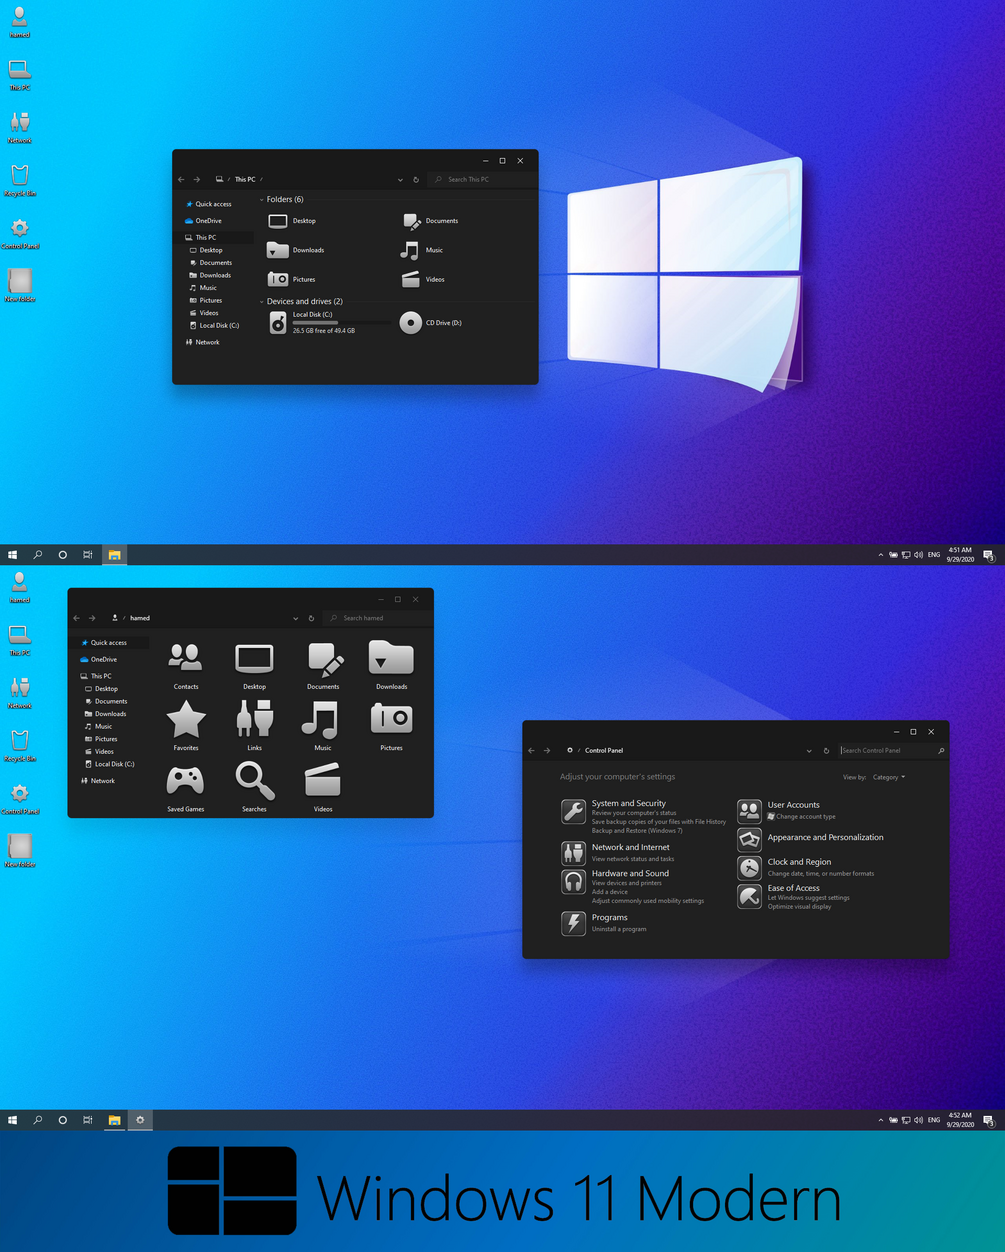1005x1252 pixels.
Task: Click the Control Panel gear on the 4:52 AM taskbar
Action: coord(140,1120)
